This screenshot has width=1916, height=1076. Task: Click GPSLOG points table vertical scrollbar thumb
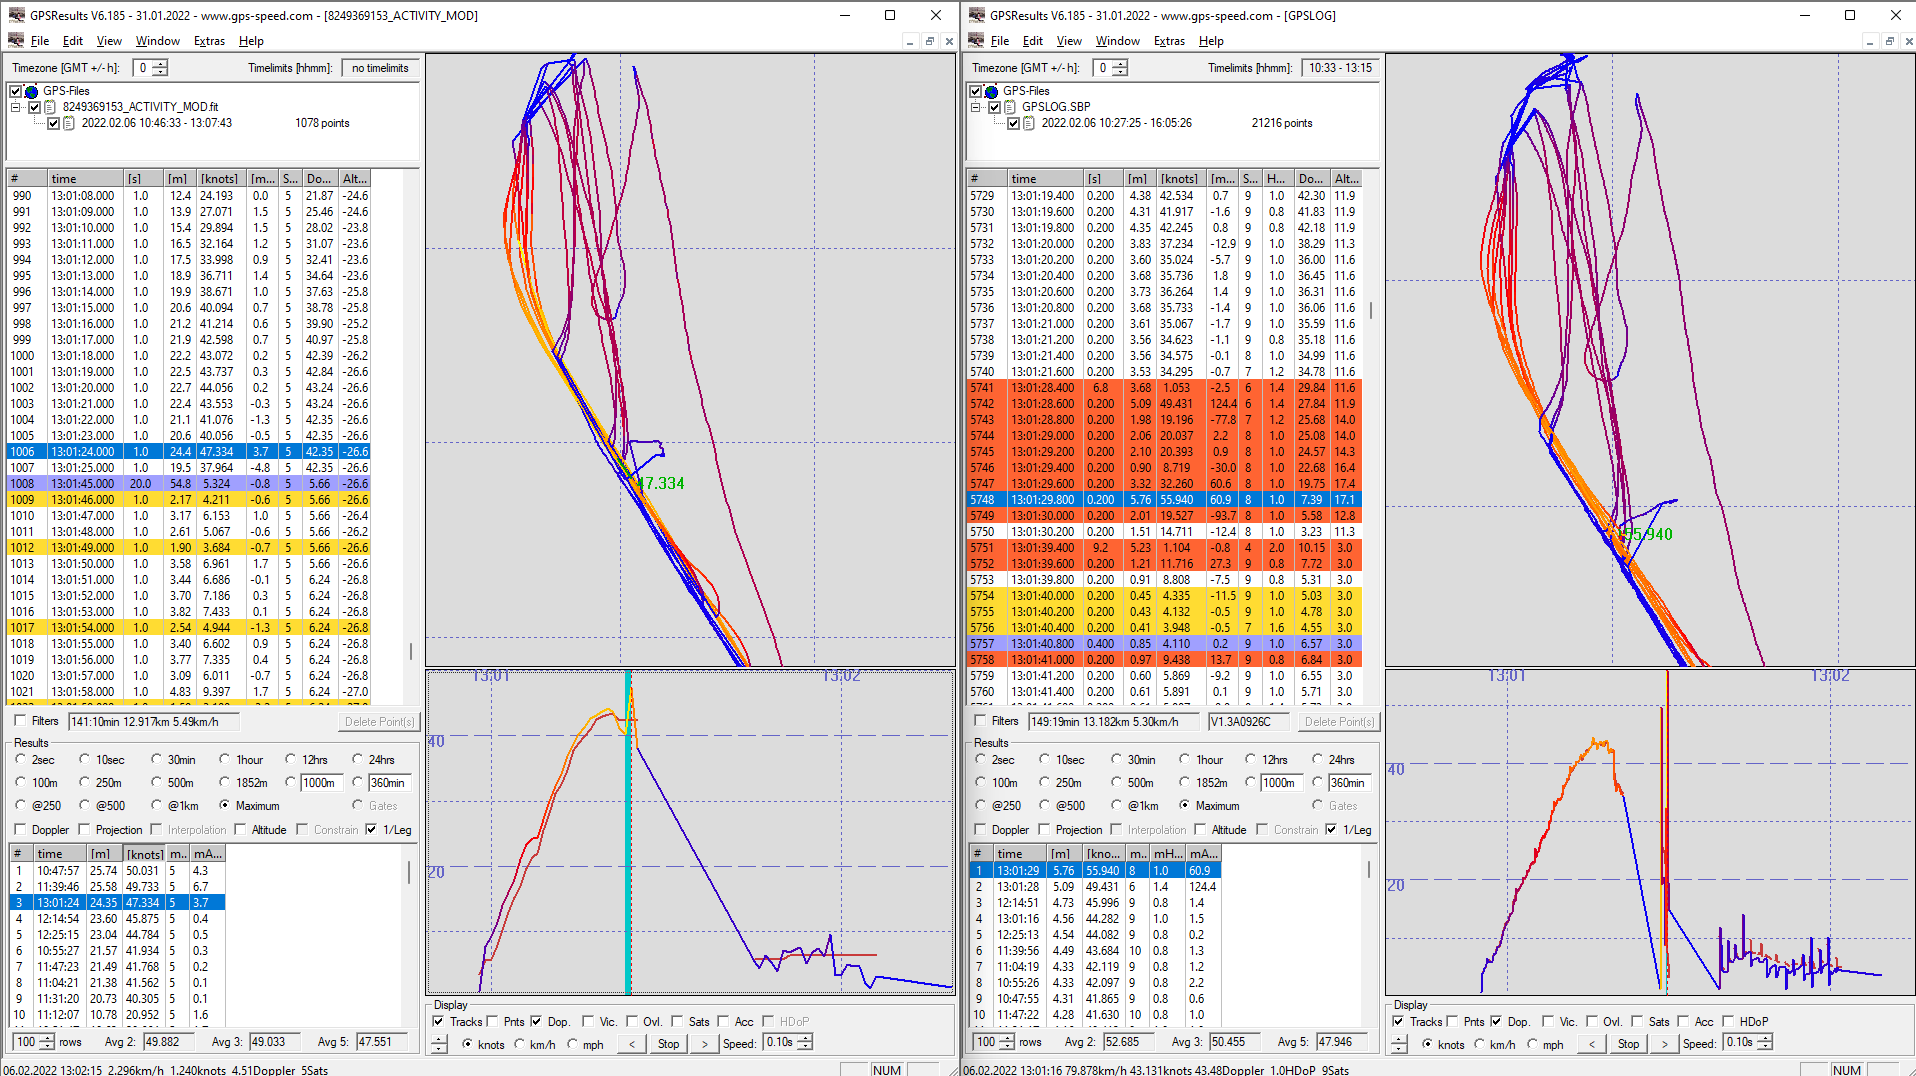coord(1371,311)
